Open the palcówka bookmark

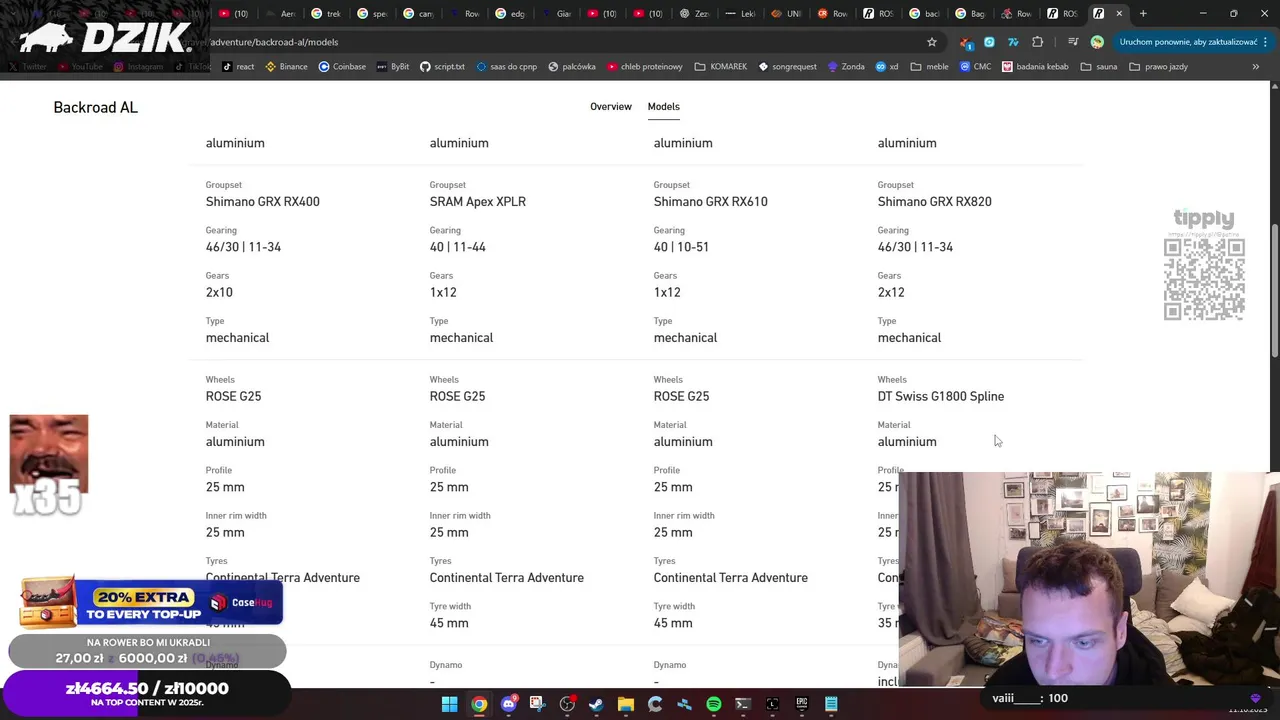(571, 67)
